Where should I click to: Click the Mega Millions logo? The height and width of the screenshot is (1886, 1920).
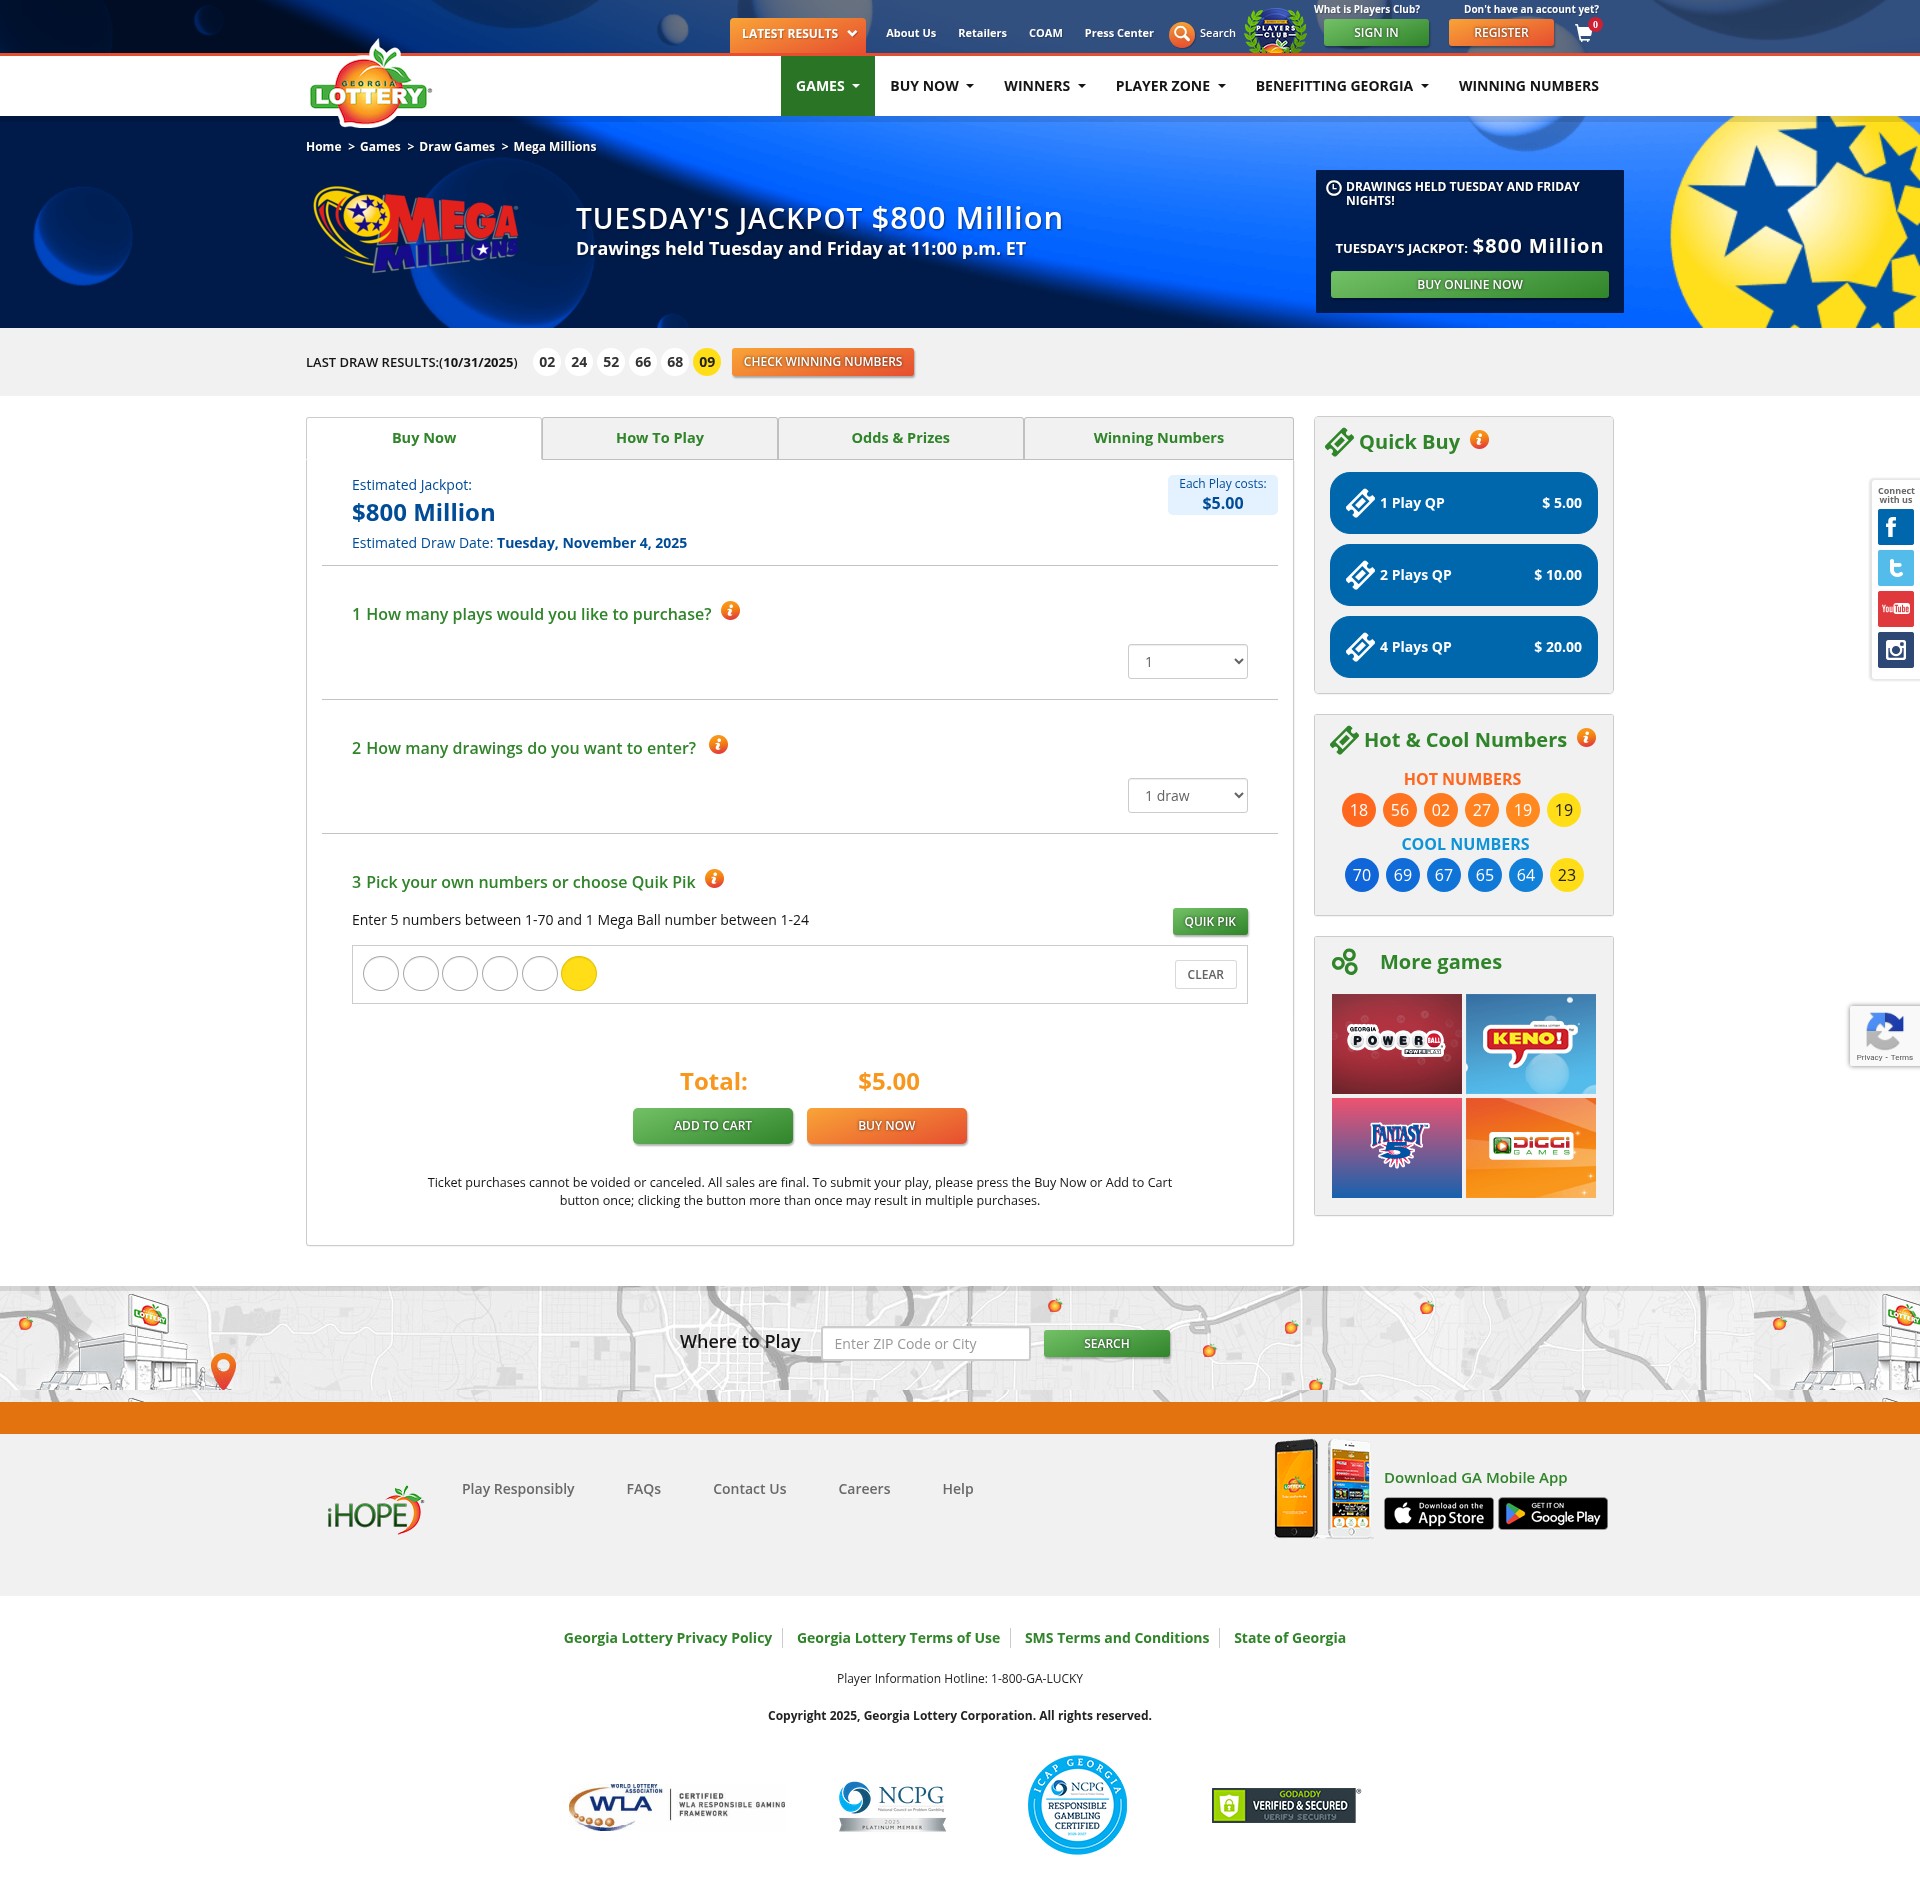(x=416, y=229)
